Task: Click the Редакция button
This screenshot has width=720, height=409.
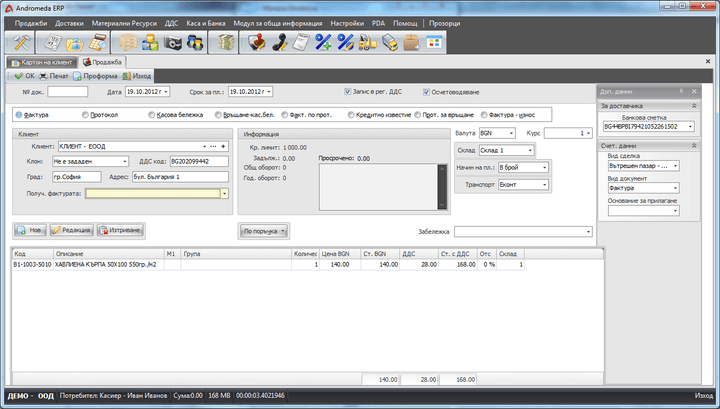Action: (x=71, y=230)
